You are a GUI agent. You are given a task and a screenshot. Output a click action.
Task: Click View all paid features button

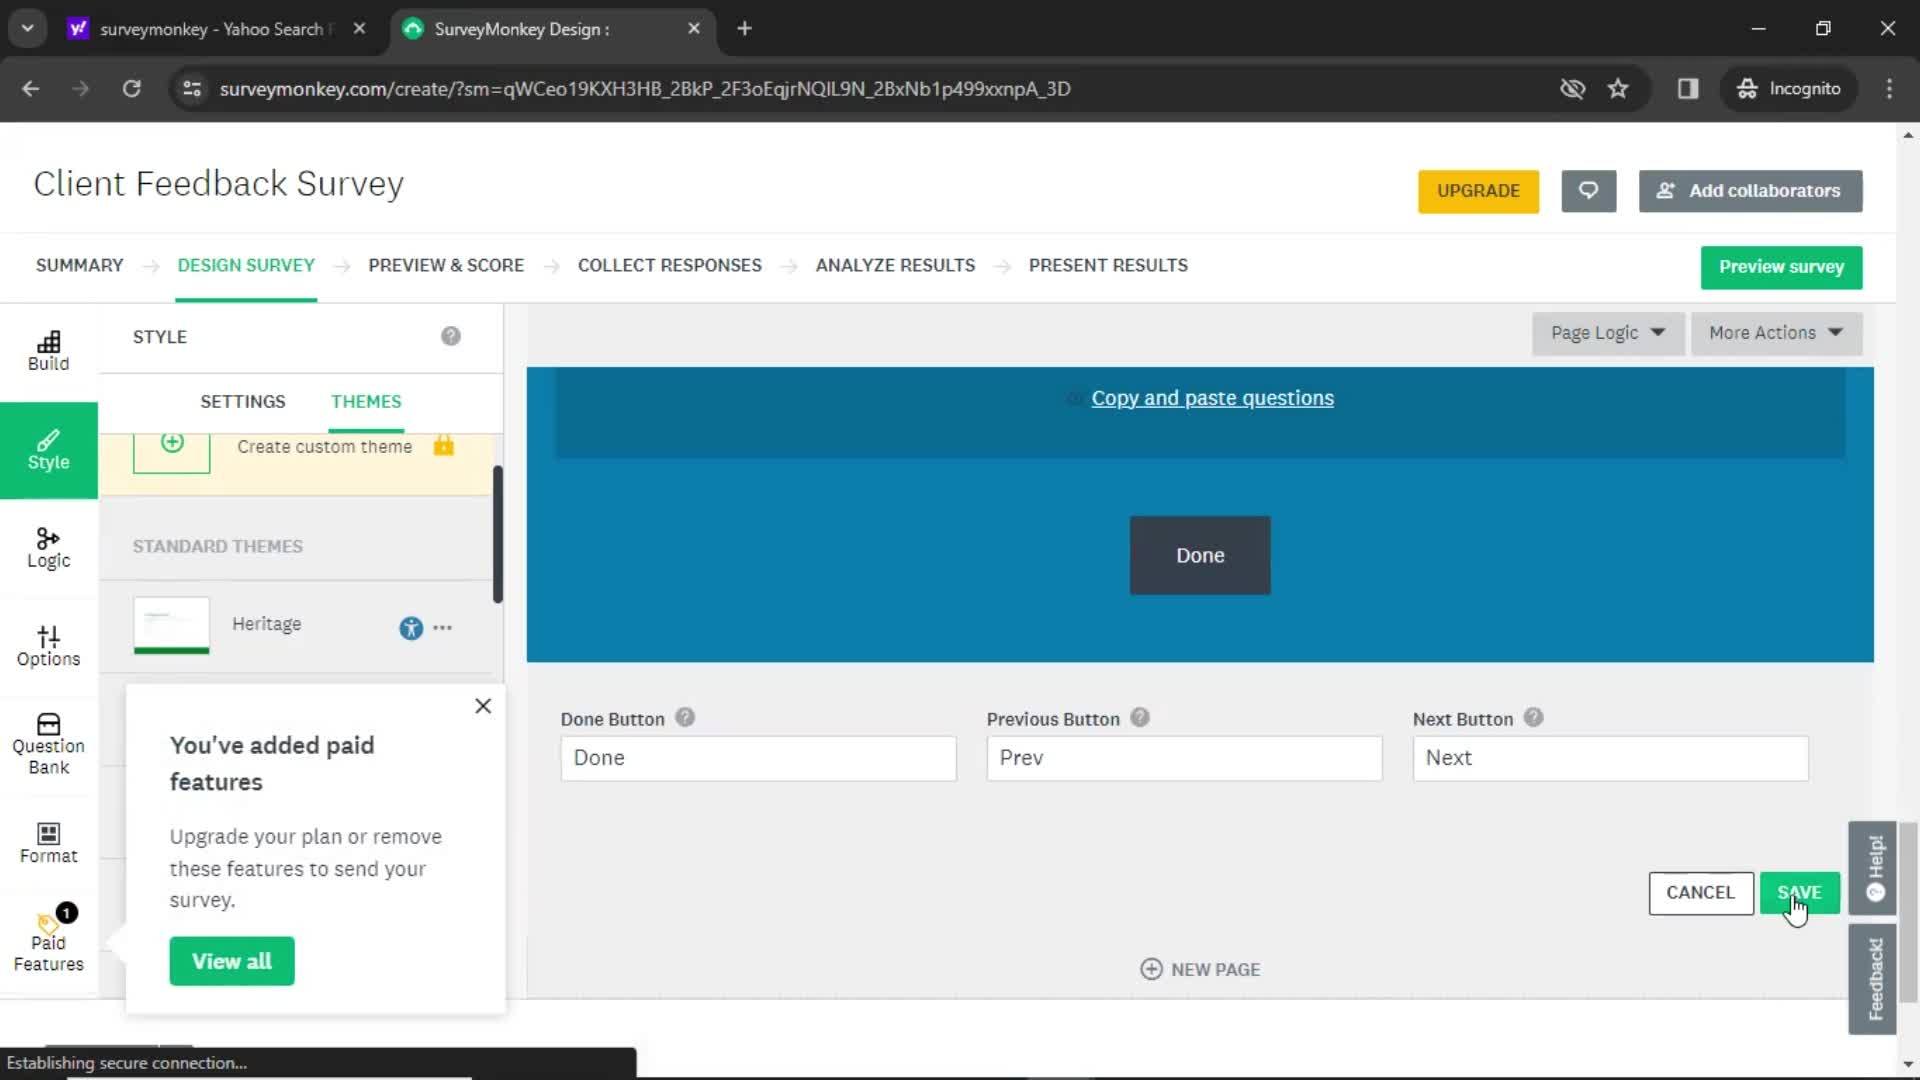pyautogui.click(x=232, y=960)
